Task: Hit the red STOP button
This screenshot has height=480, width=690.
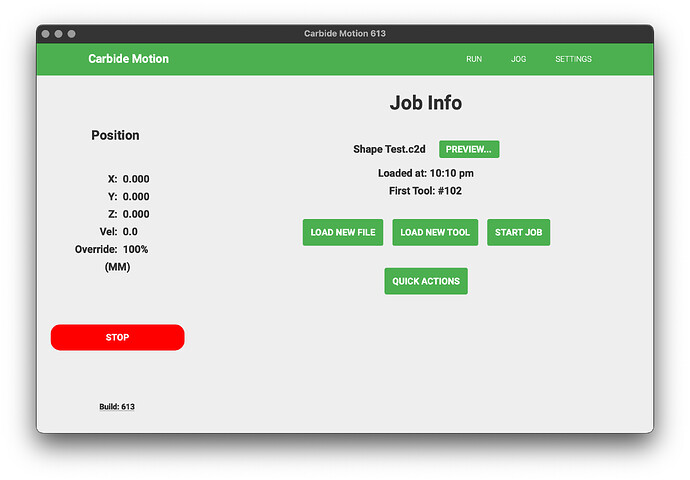Action: tap(117, 337)
